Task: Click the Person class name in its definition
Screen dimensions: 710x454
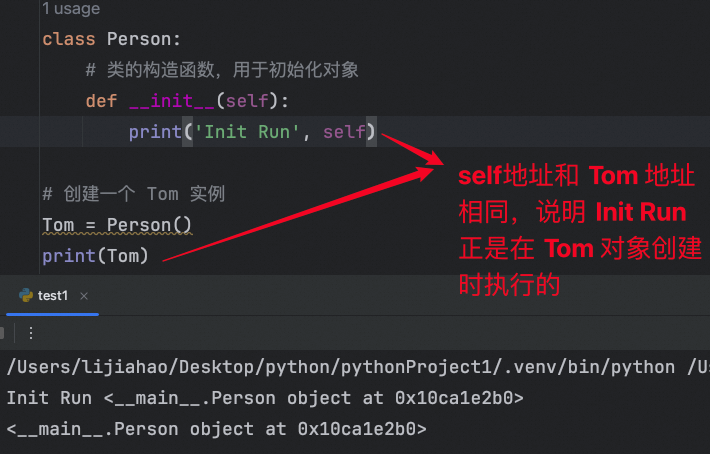Action: coord(139,39)
